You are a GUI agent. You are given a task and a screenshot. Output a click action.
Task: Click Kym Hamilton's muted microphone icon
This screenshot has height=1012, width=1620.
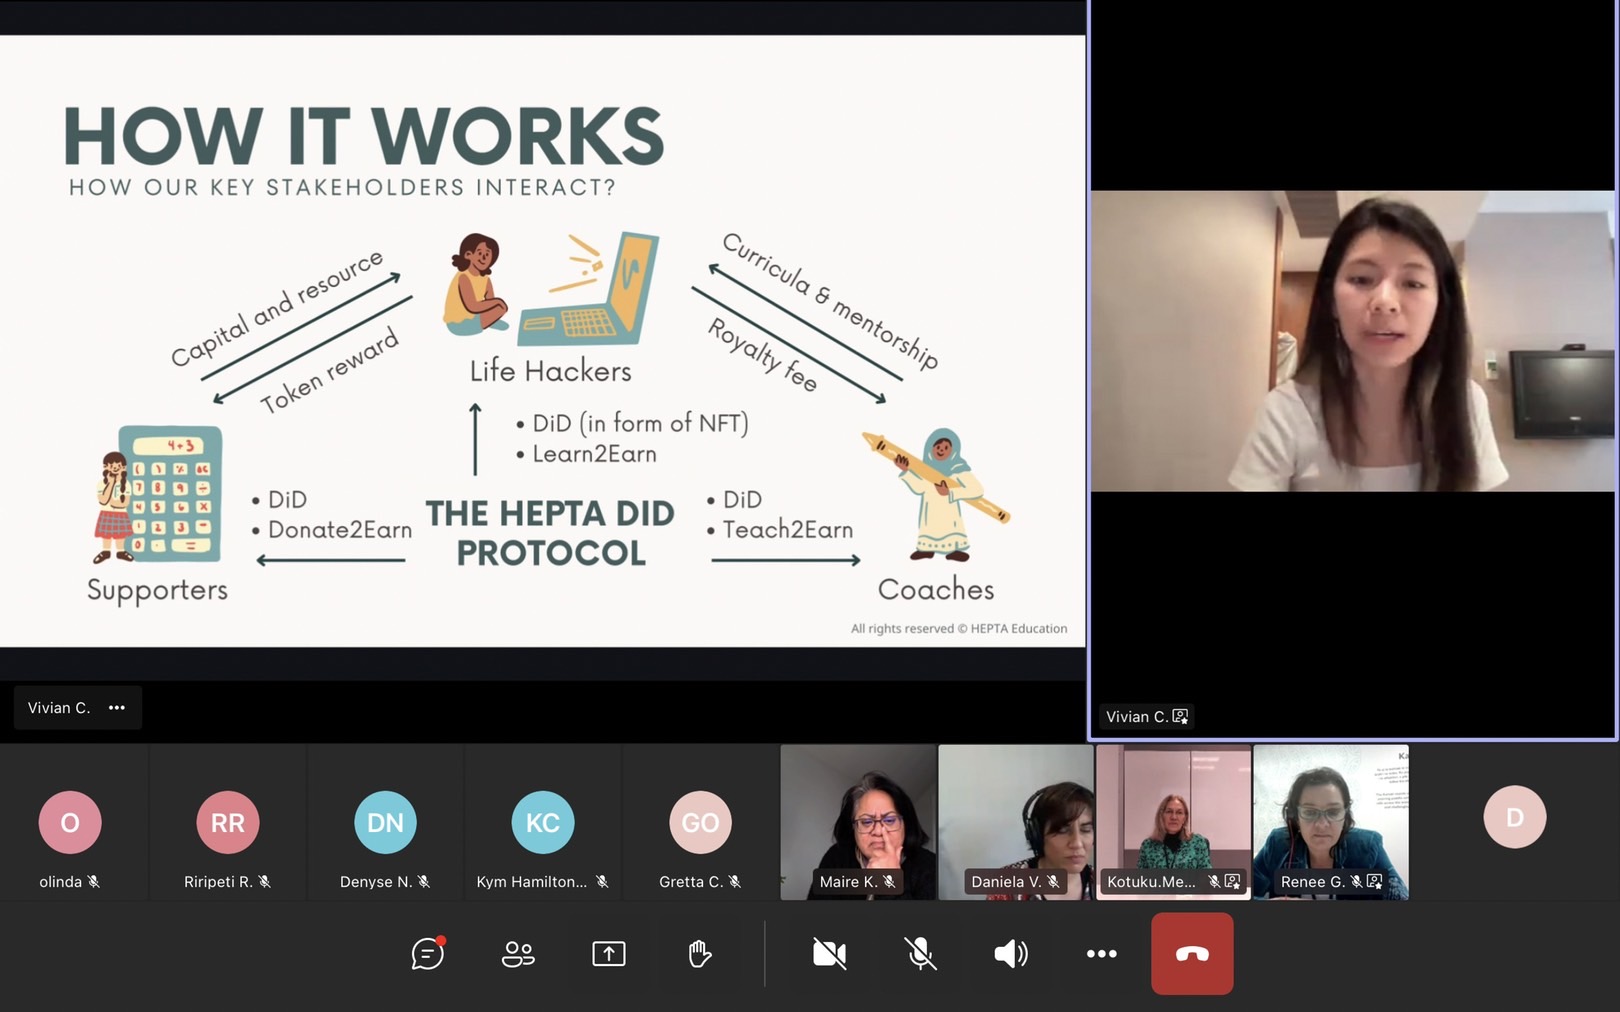click(x=602, y=882)
